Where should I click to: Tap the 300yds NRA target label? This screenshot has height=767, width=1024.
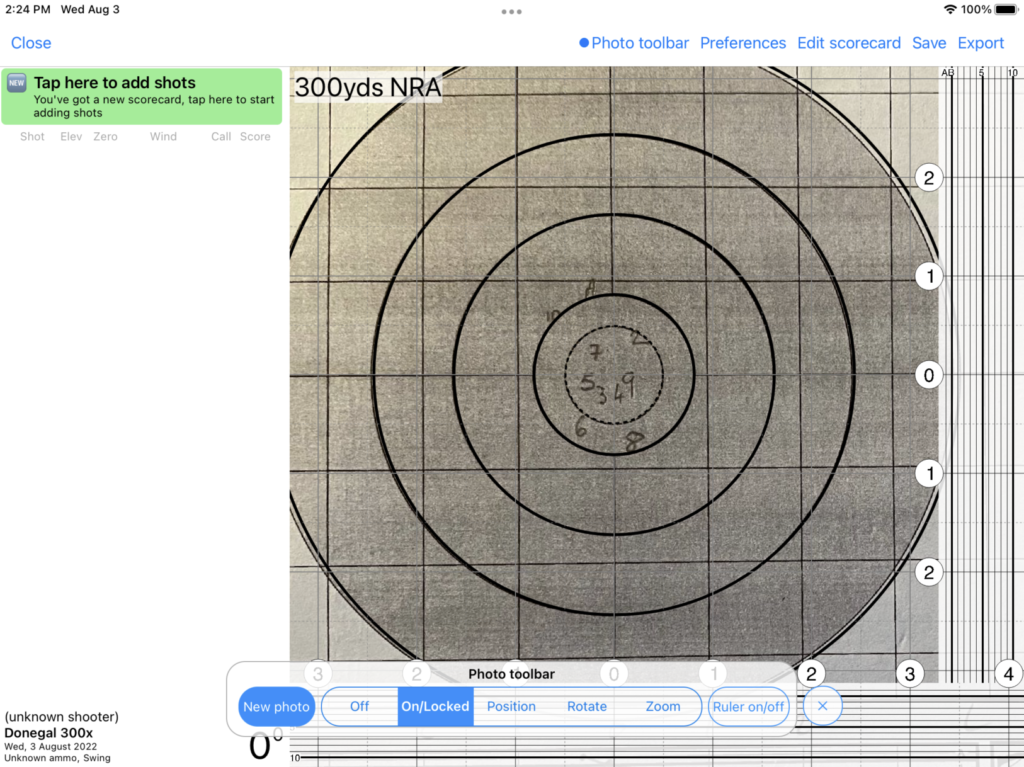click(367, 88)
